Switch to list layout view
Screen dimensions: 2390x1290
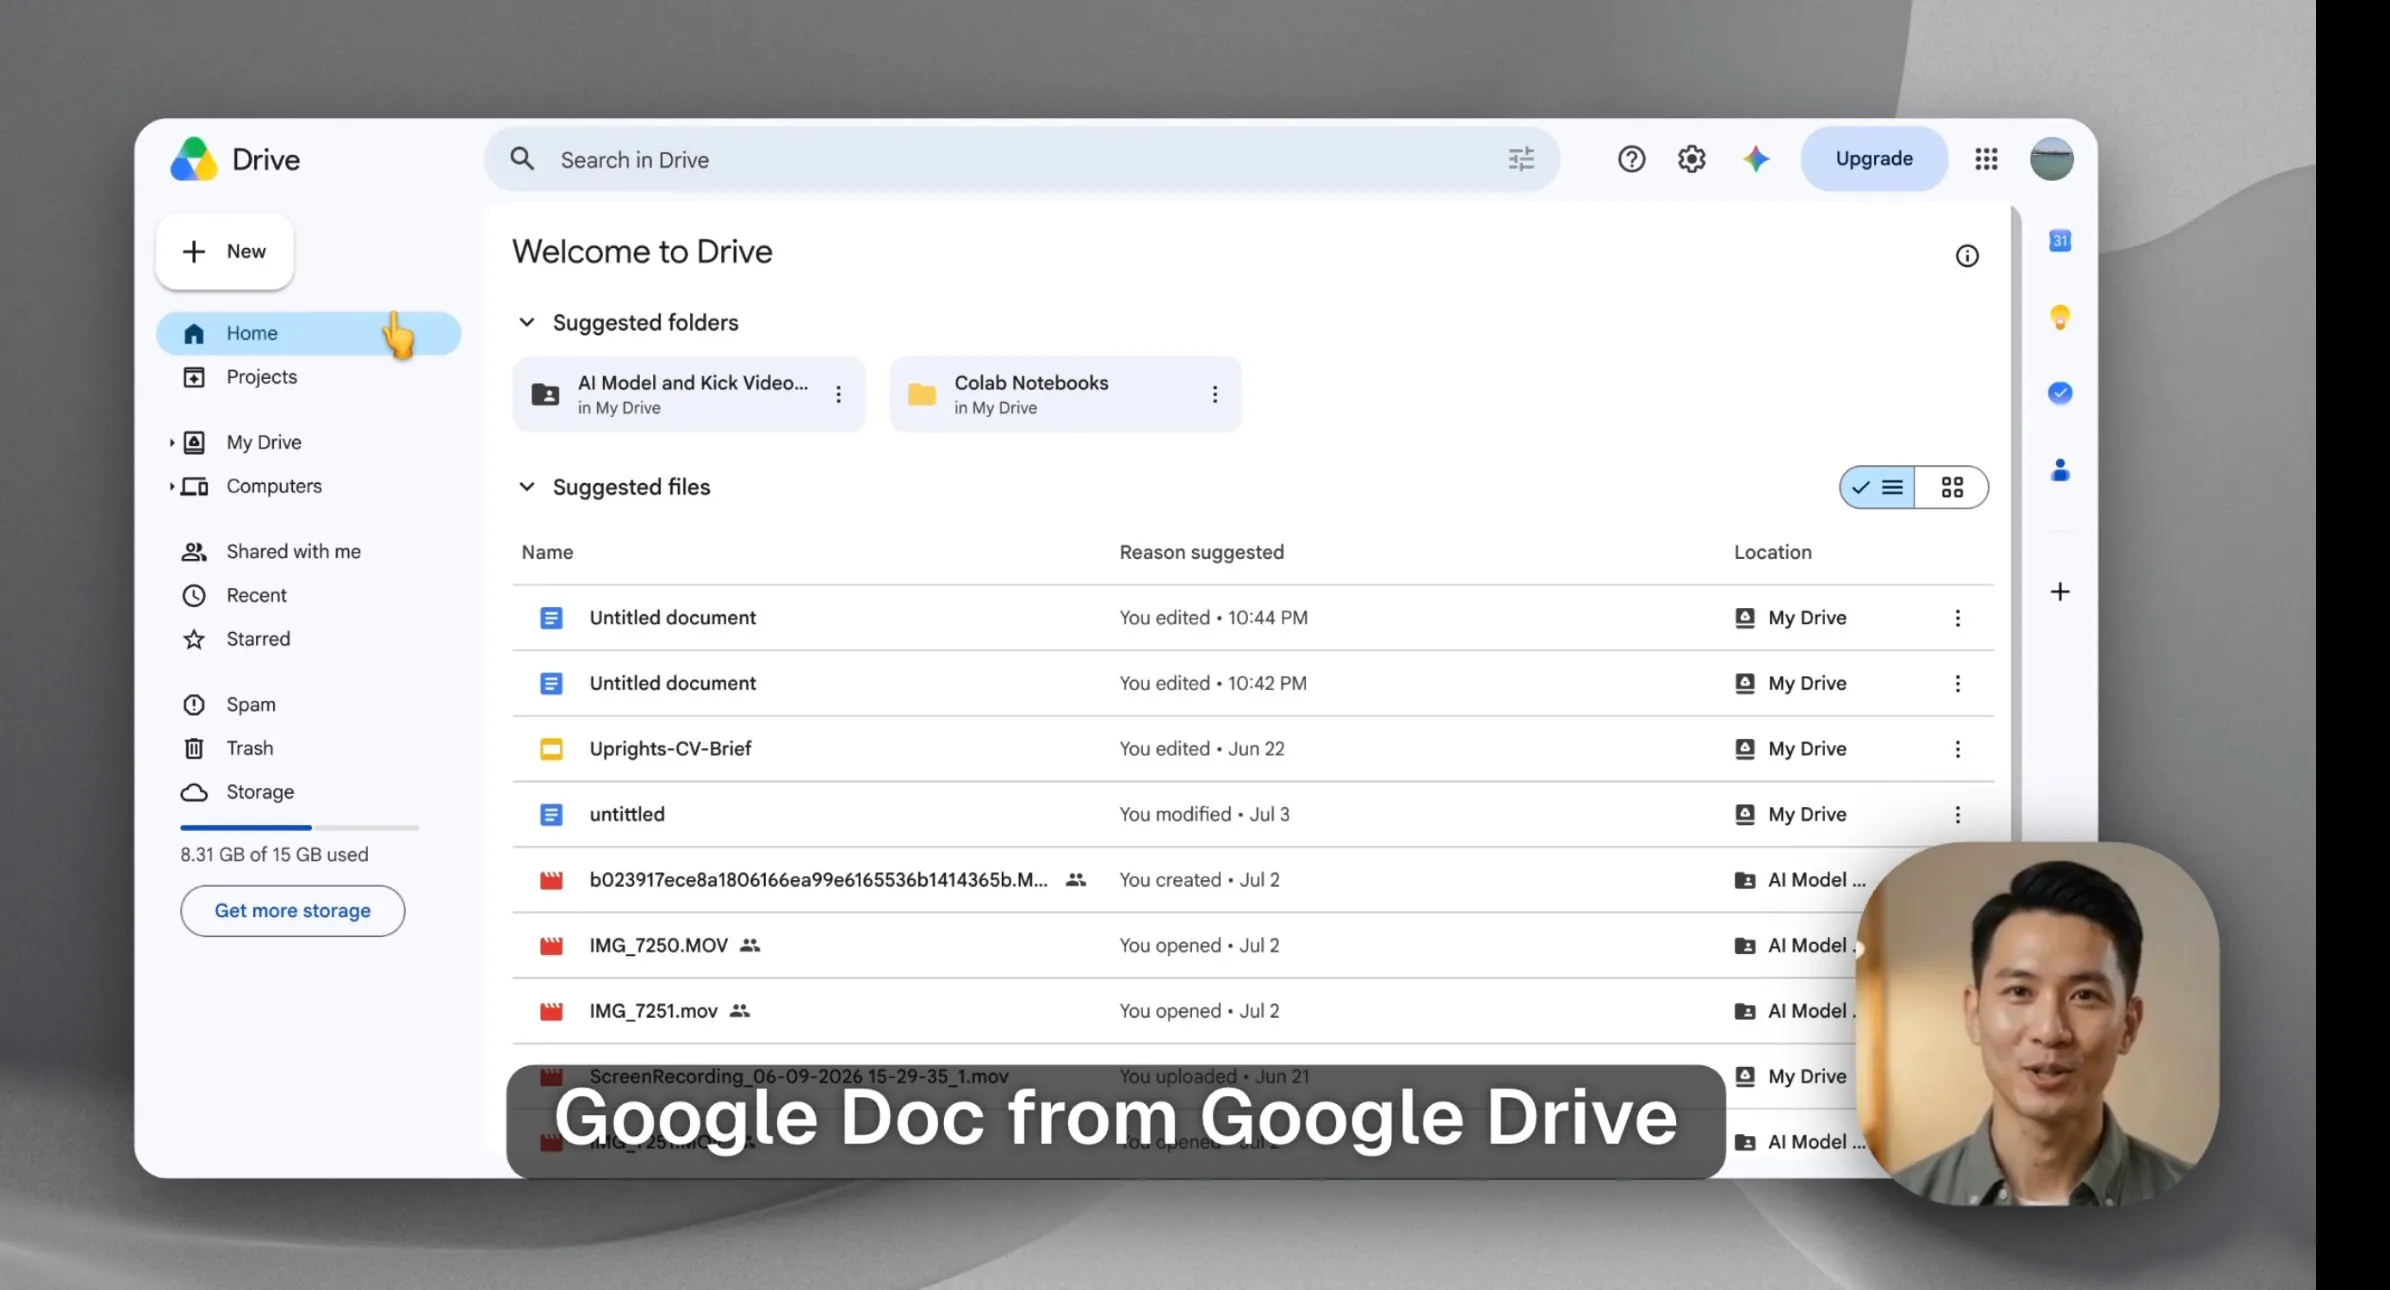click(1877, 487)
